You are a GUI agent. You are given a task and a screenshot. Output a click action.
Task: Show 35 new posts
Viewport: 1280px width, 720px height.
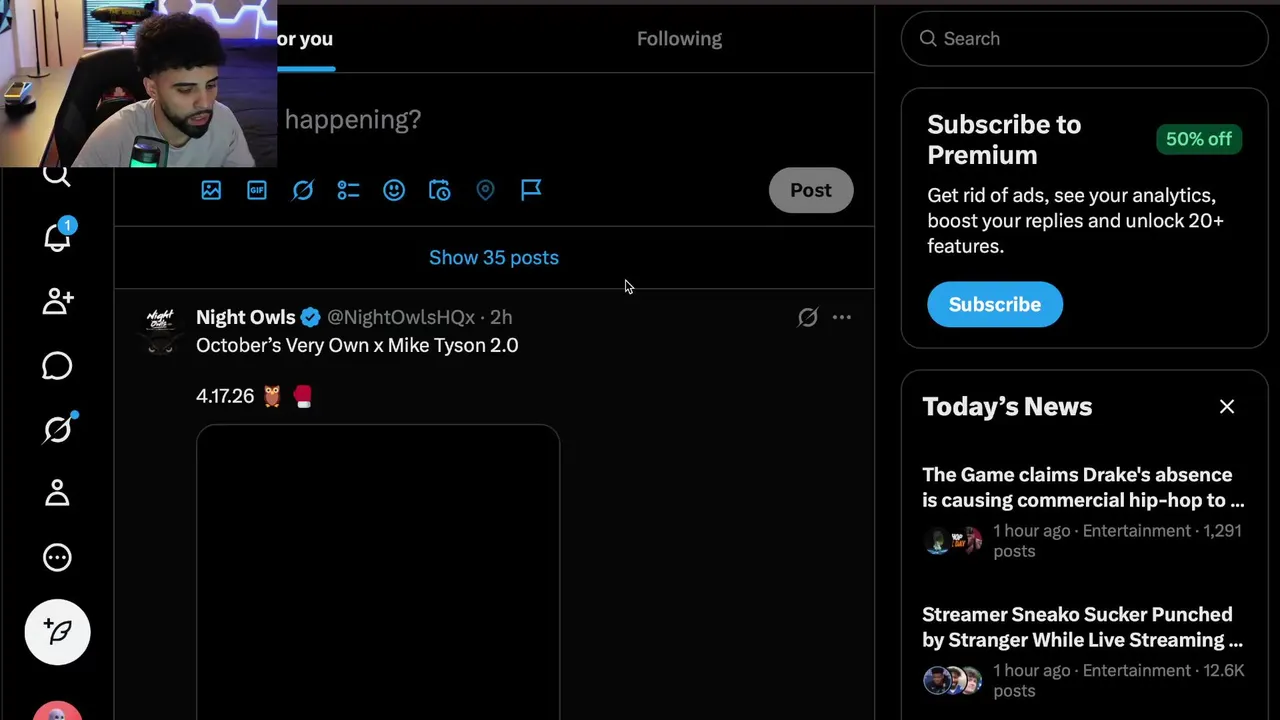tap(494, 258)
